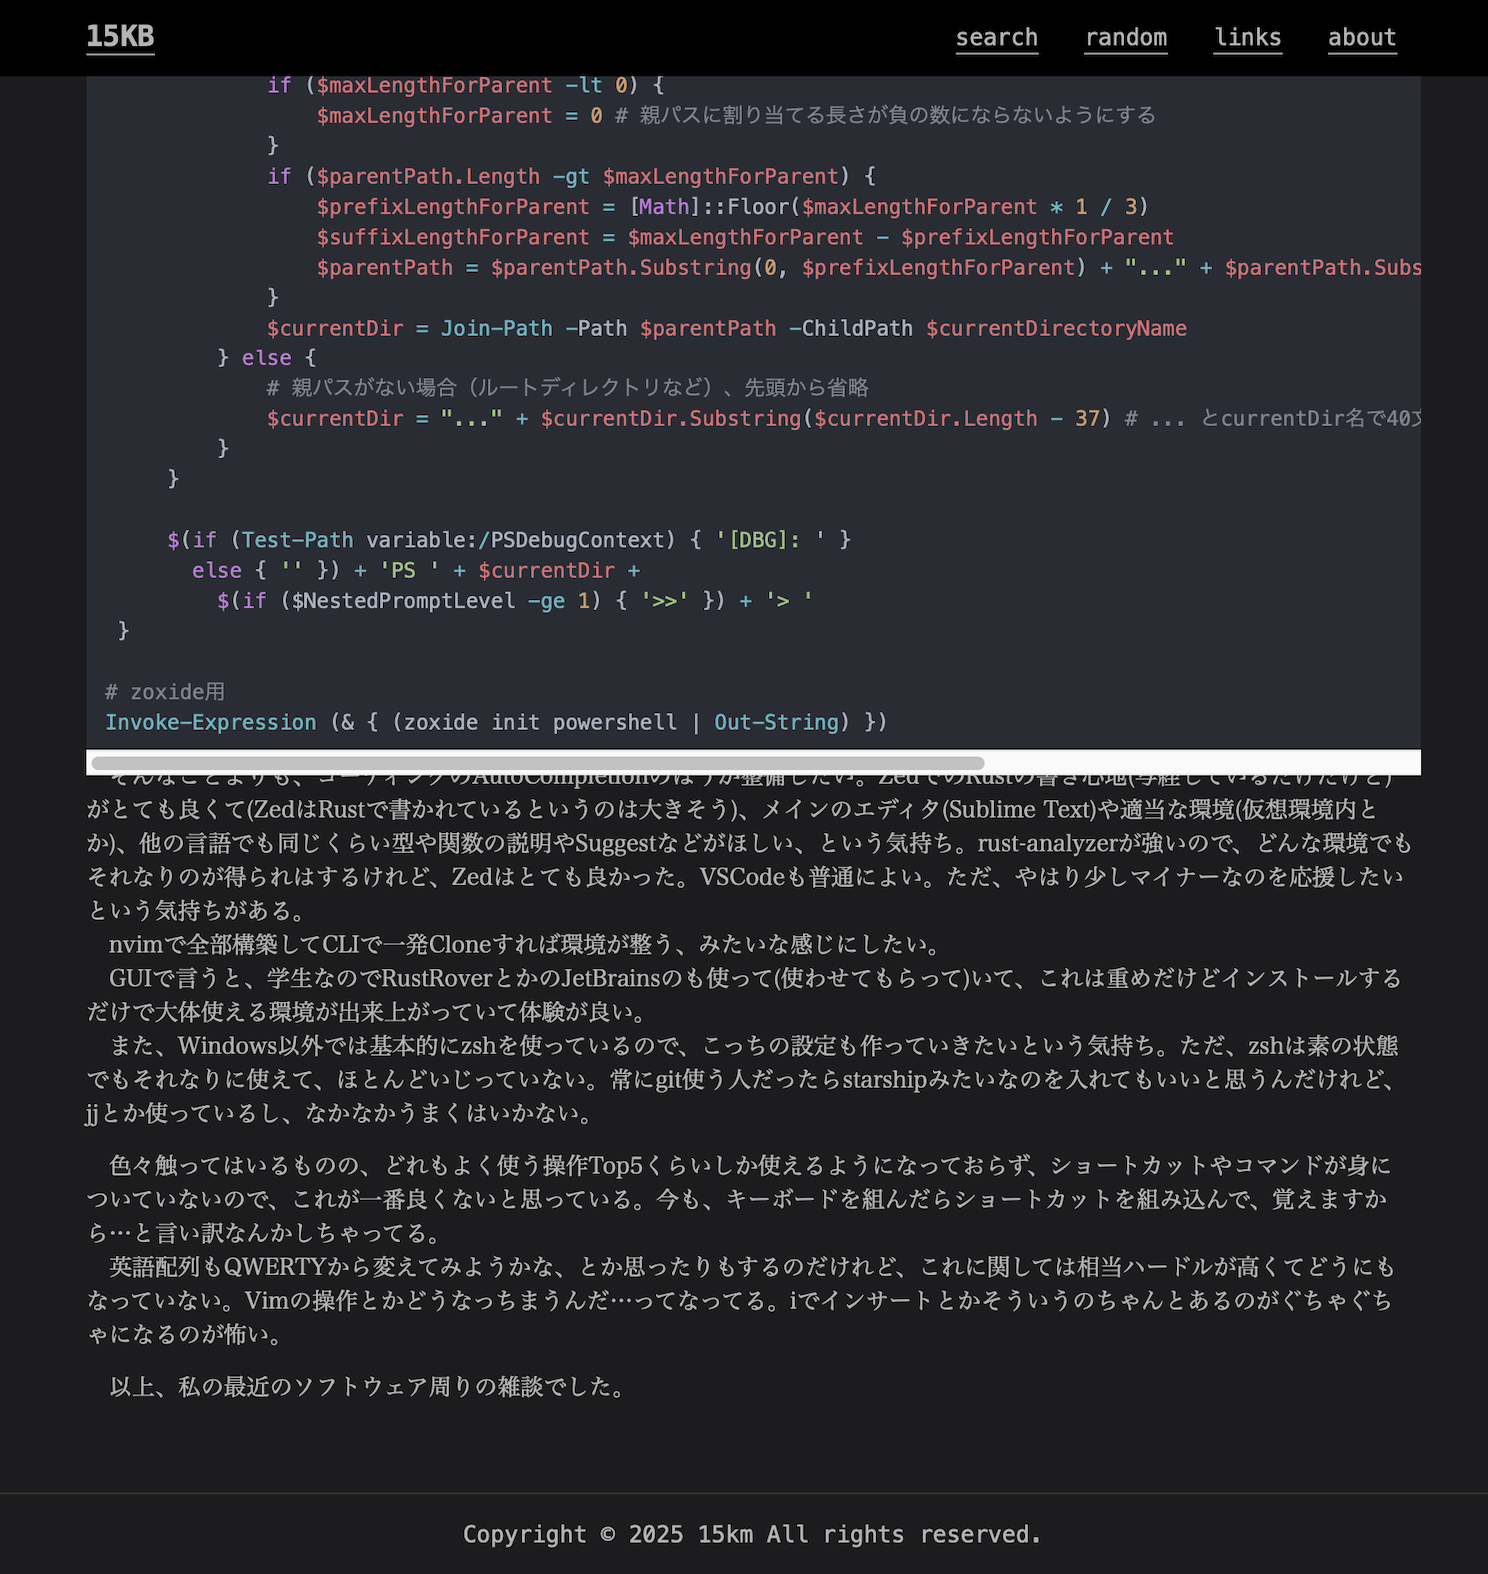Open the links page
Image resolution: width=1488 pixels, height=1574 pixels.
pos(1247,38)
